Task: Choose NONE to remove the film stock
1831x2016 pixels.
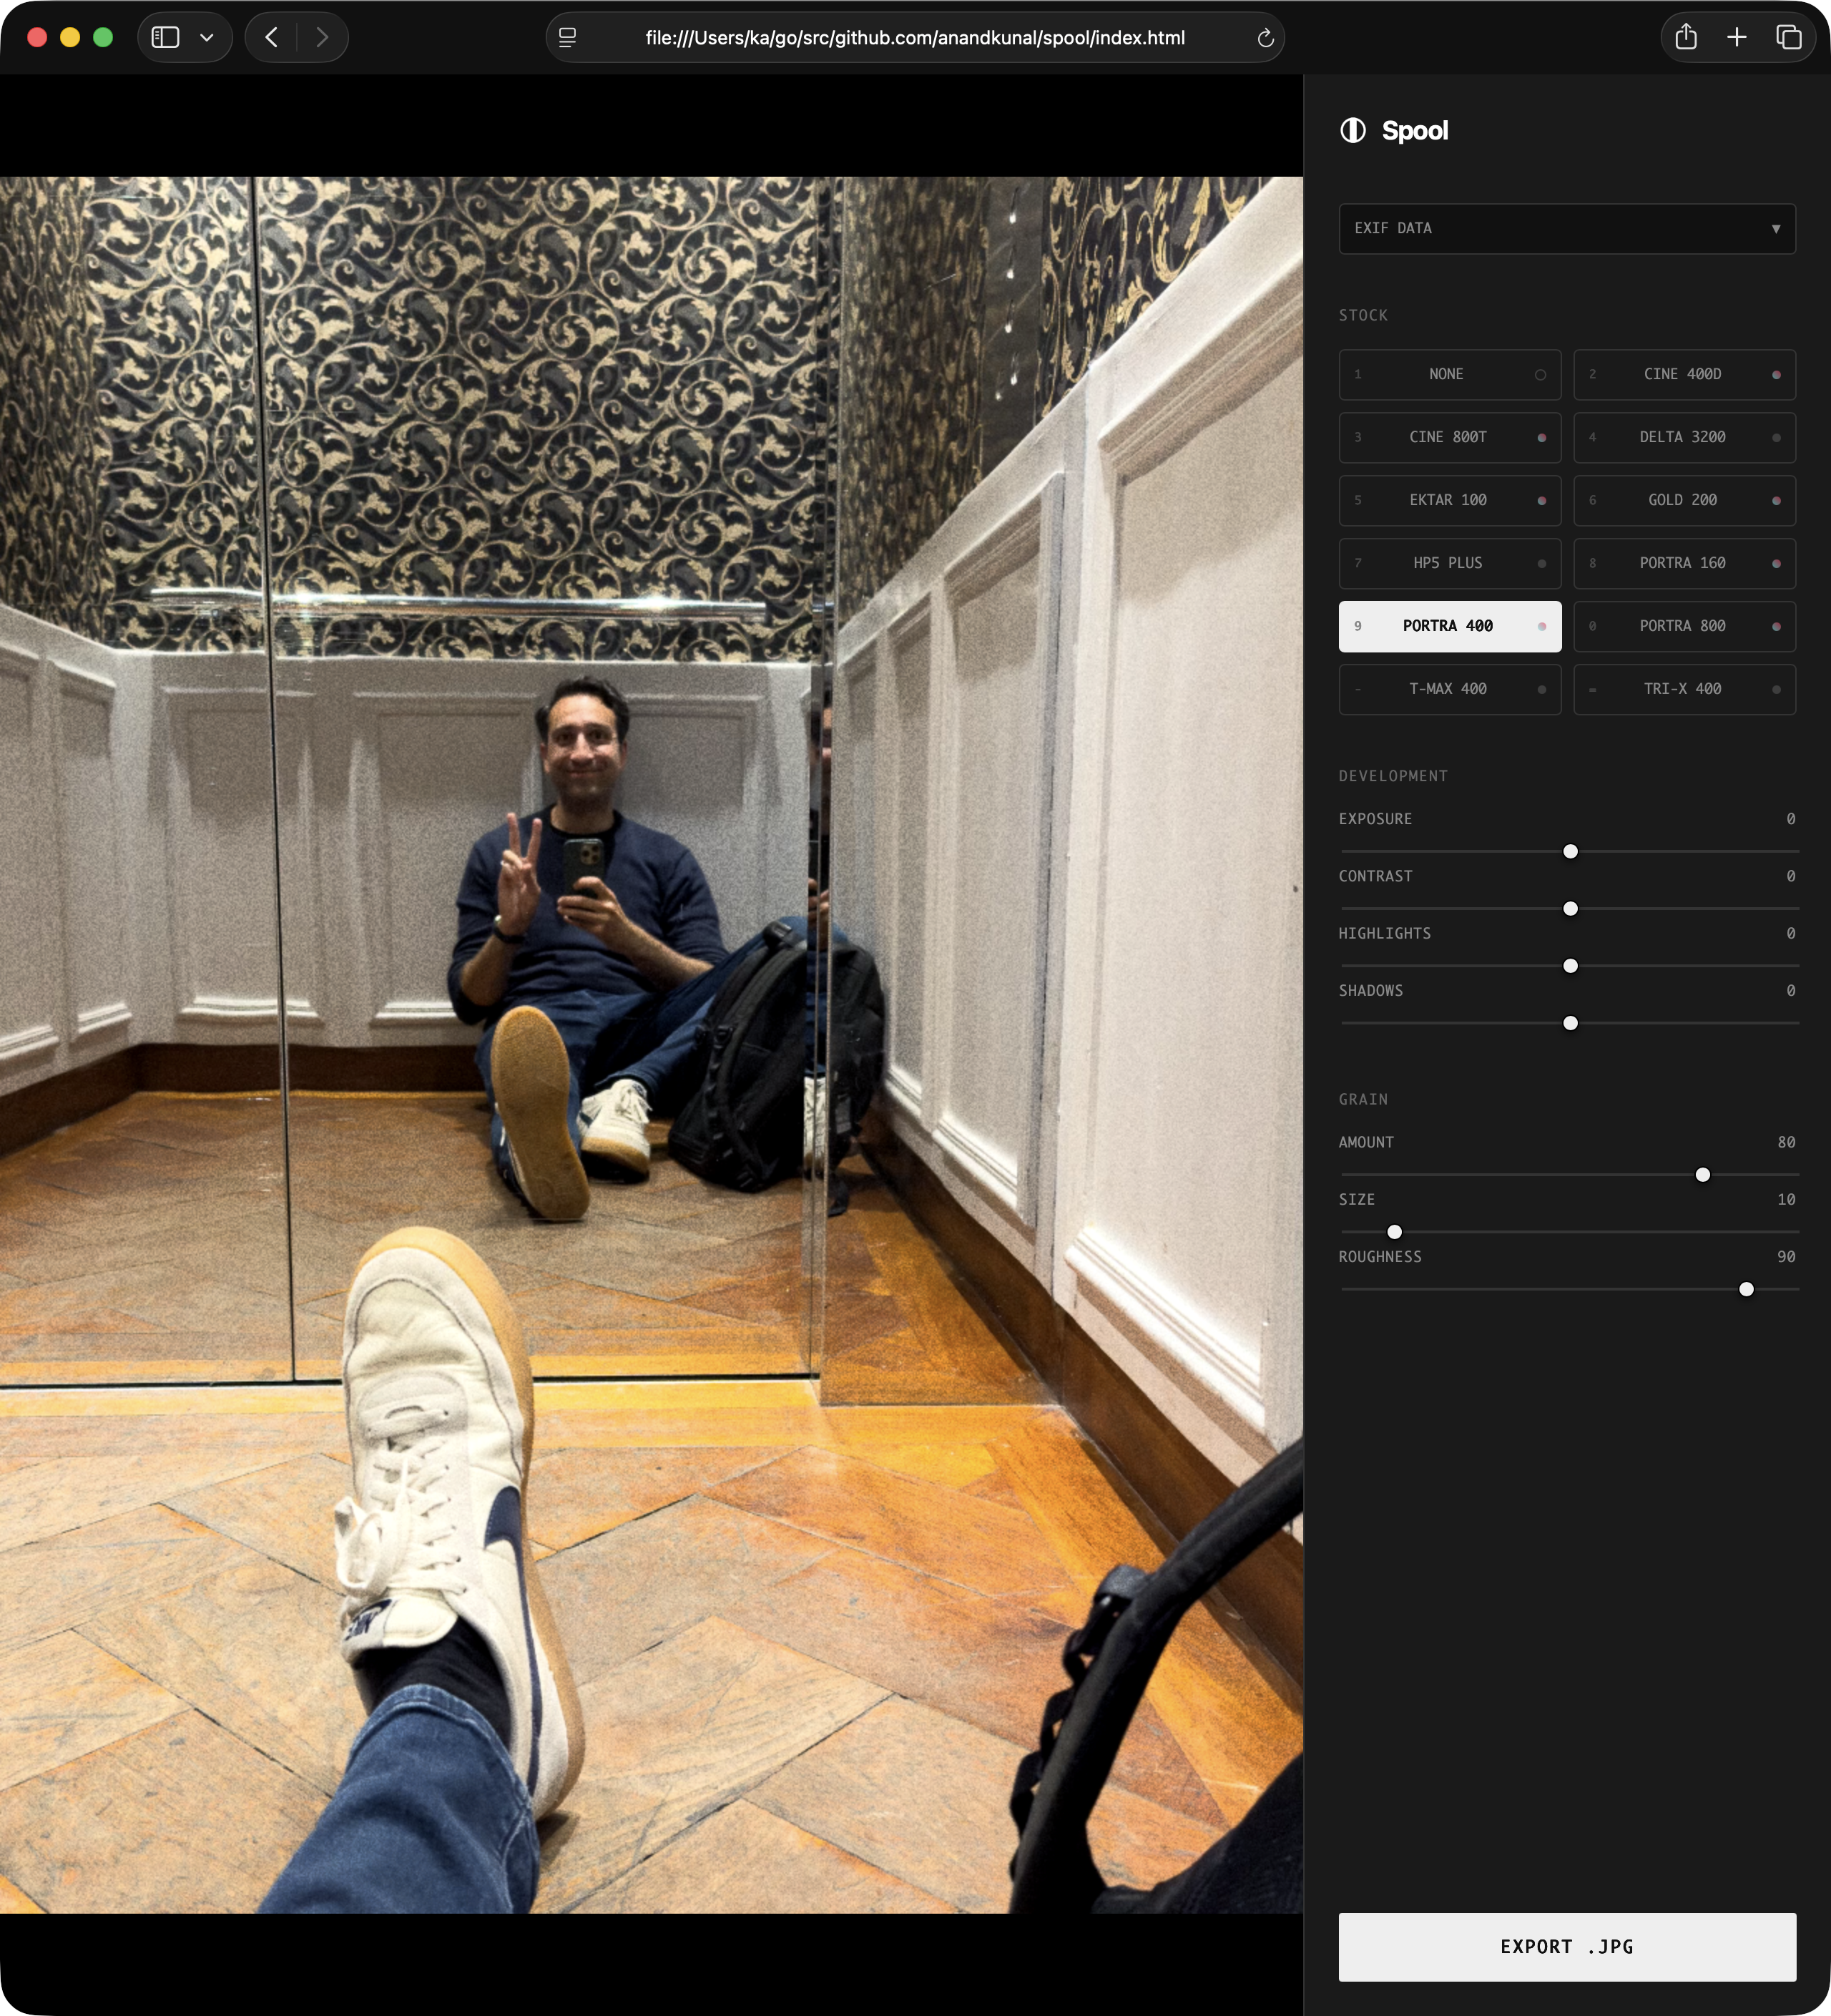Action: click(x=1449, y=374)
